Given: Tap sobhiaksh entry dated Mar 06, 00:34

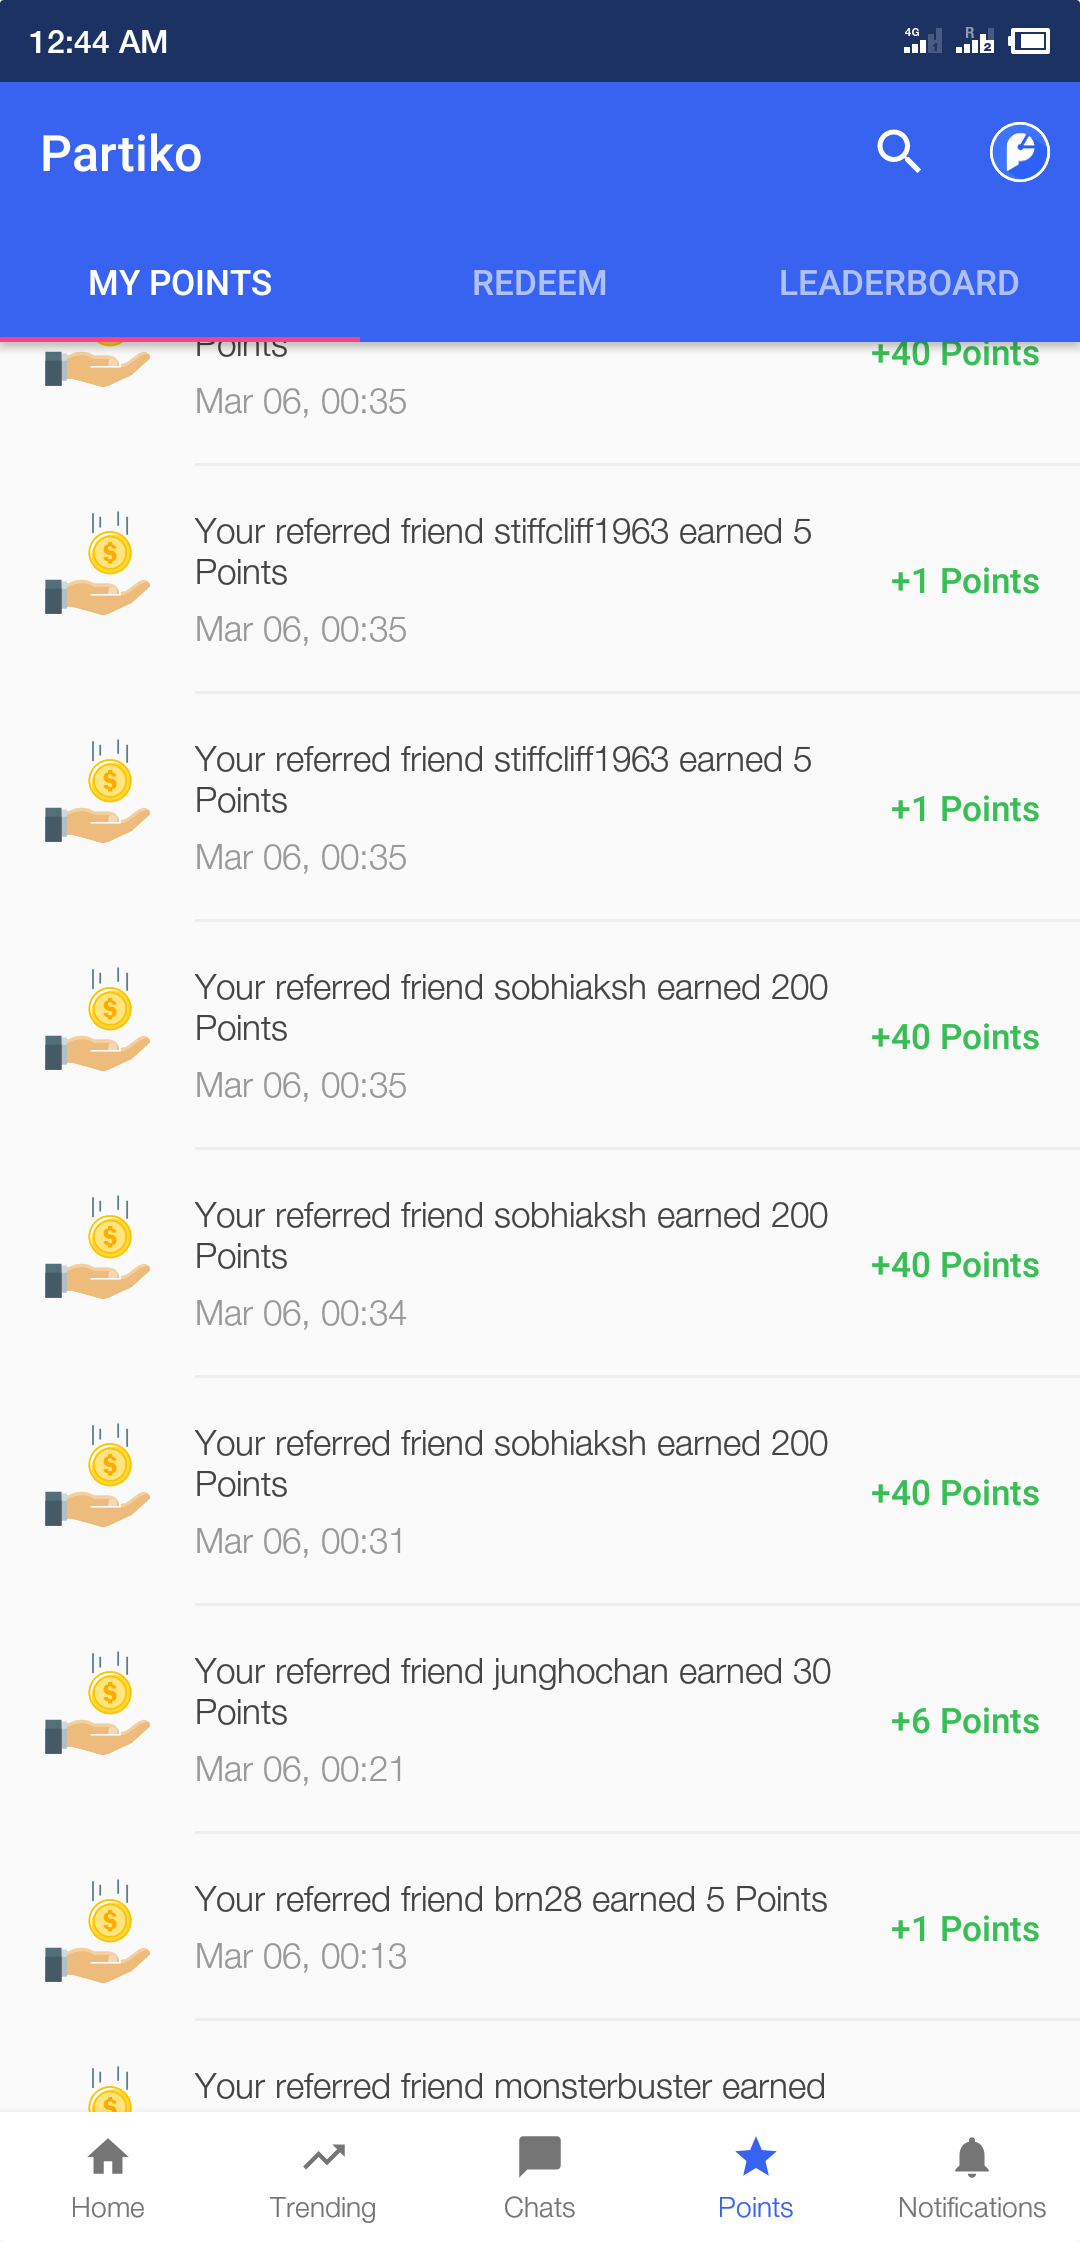Looking at the screenshot, I should 510,1262.
